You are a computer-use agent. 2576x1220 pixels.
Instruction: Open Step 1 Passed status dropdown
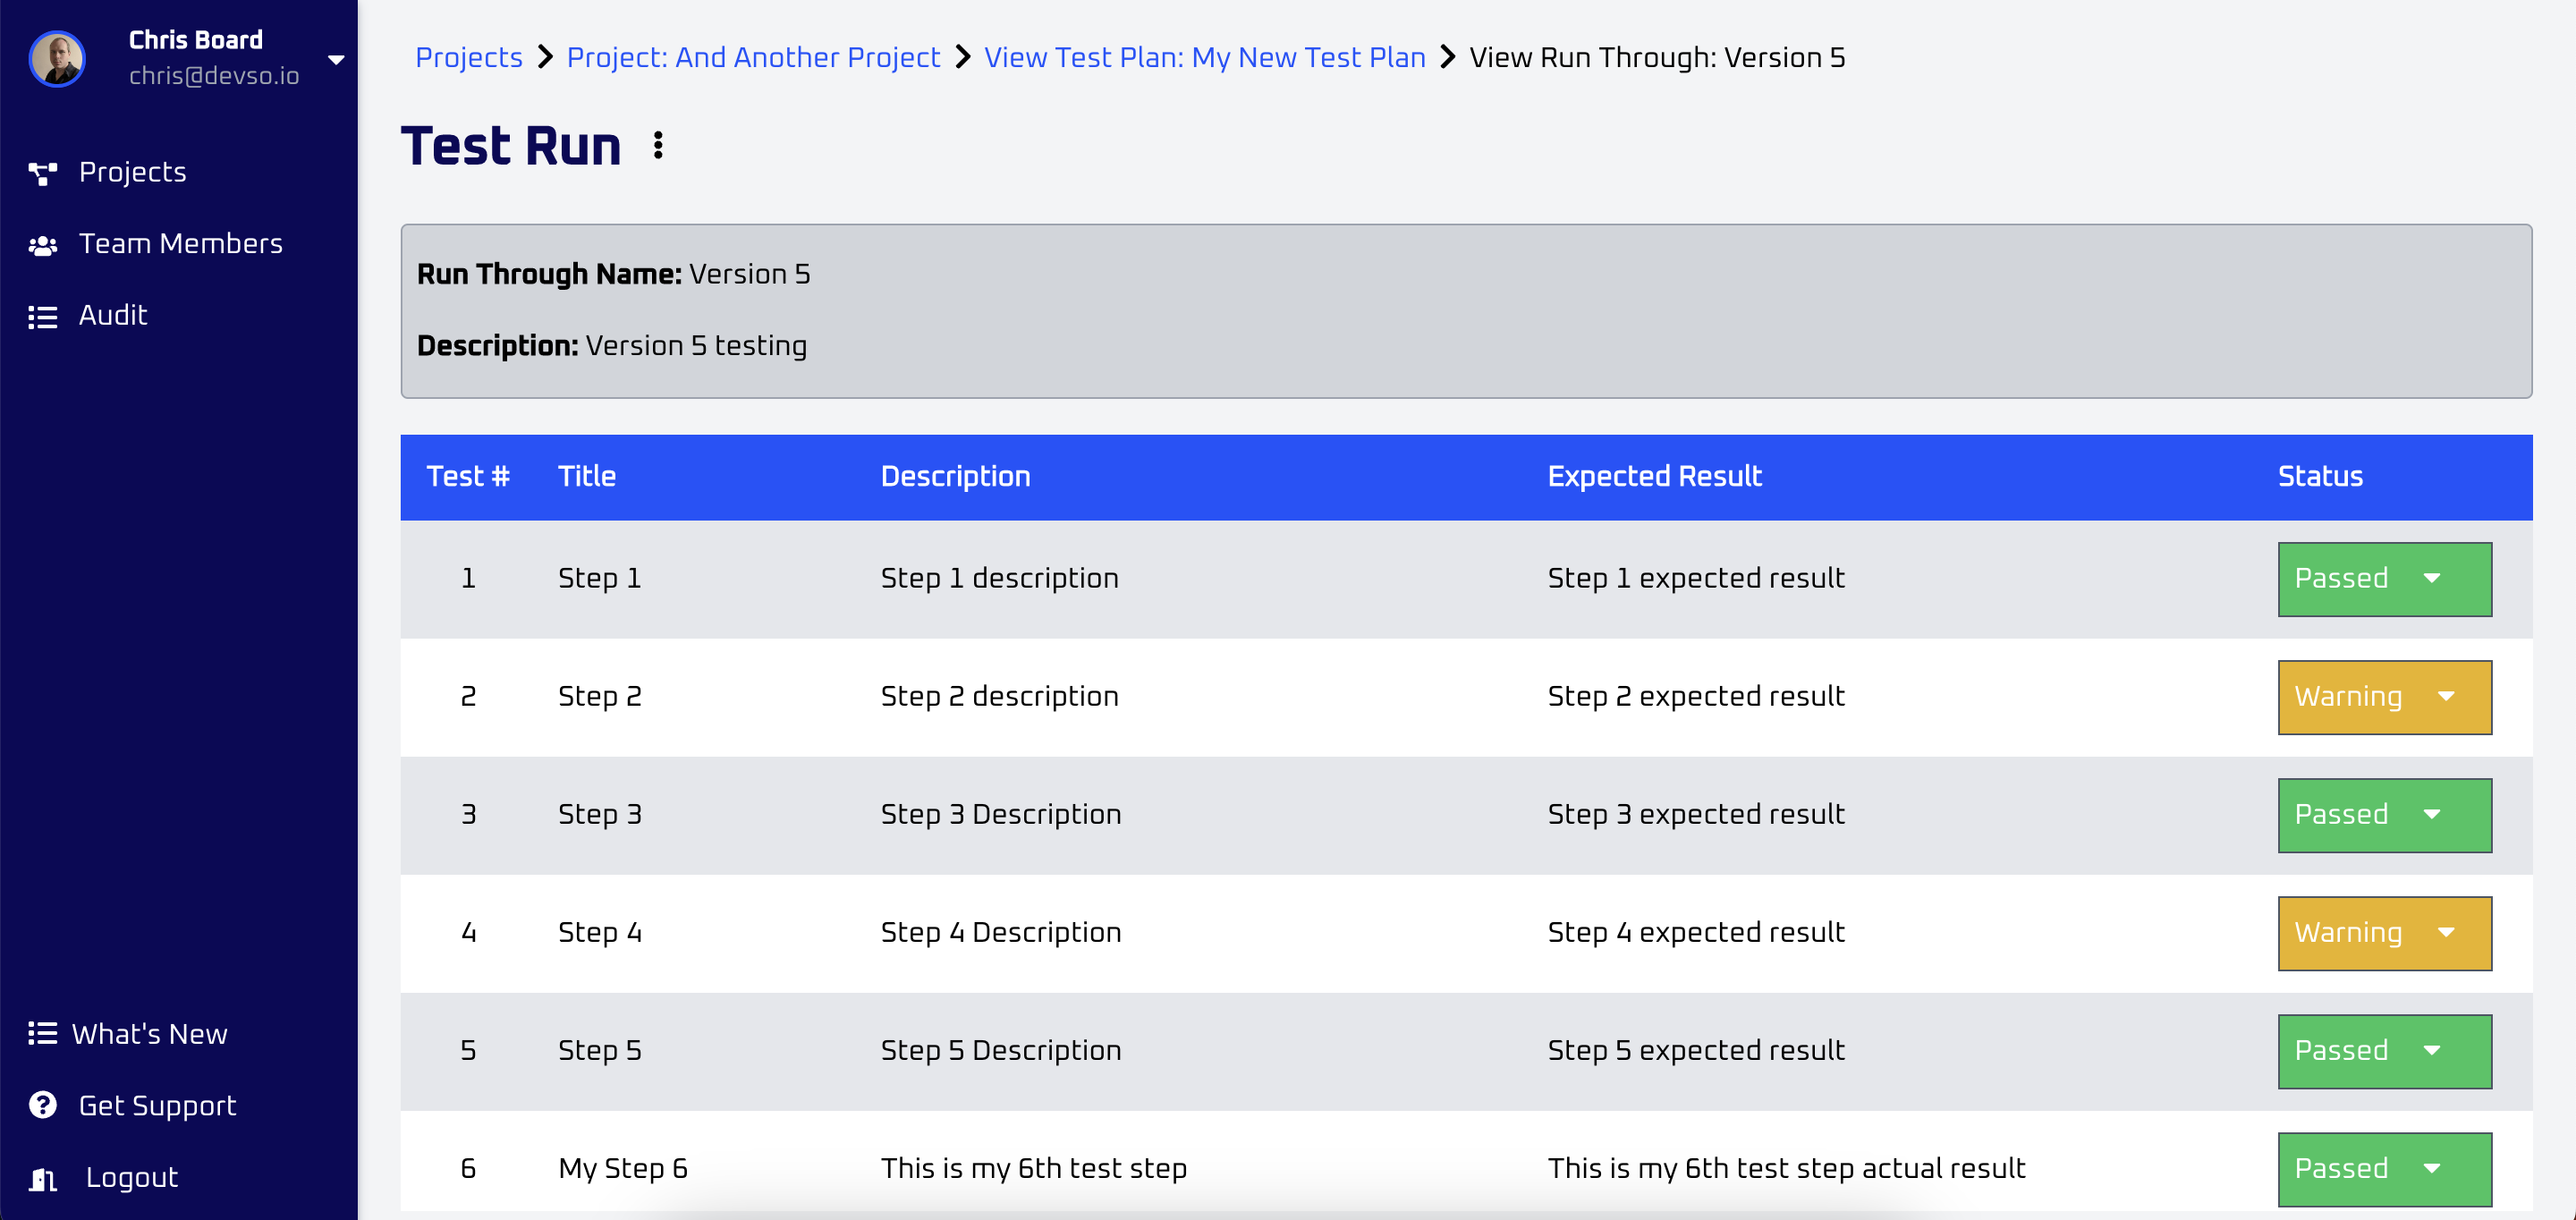coord(2383,579)
